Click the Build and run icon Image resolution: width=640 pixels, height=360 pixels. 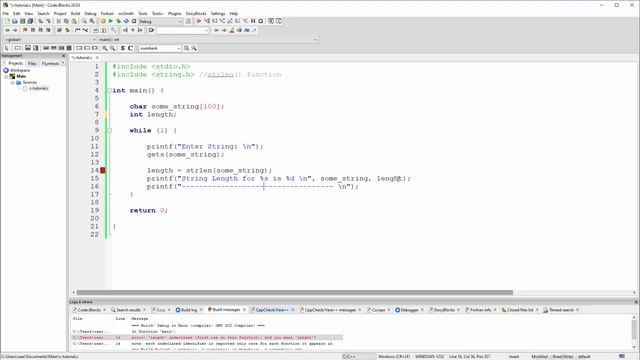tap(118, 21)
